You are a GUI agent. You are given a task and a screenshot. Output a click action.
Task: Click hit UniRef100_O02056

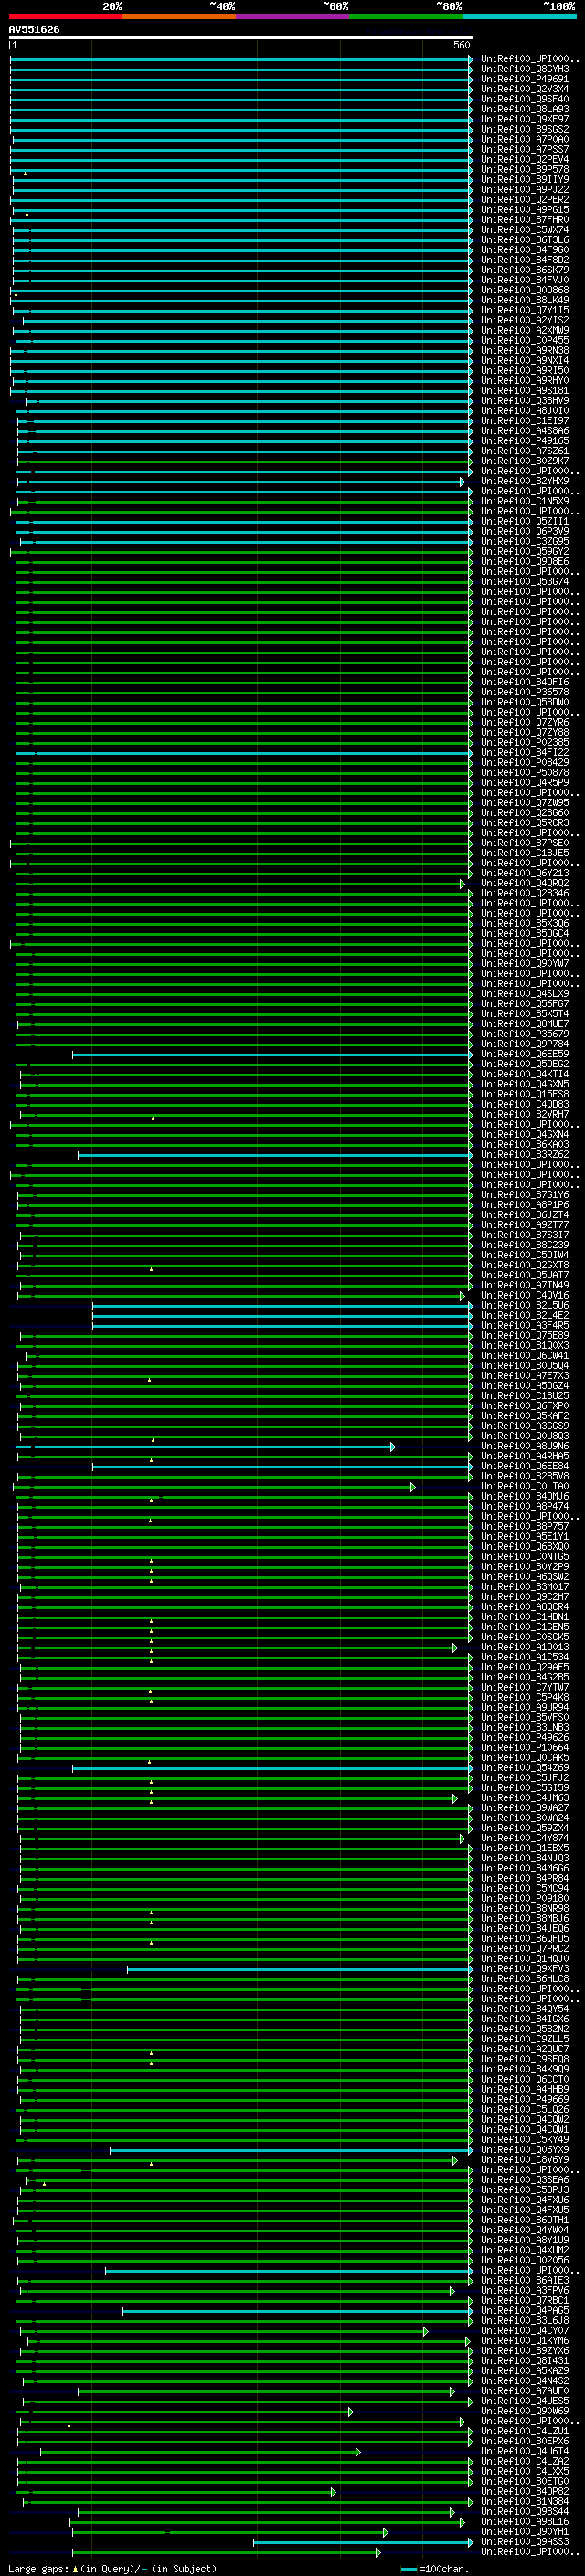tap(525, 2260)
